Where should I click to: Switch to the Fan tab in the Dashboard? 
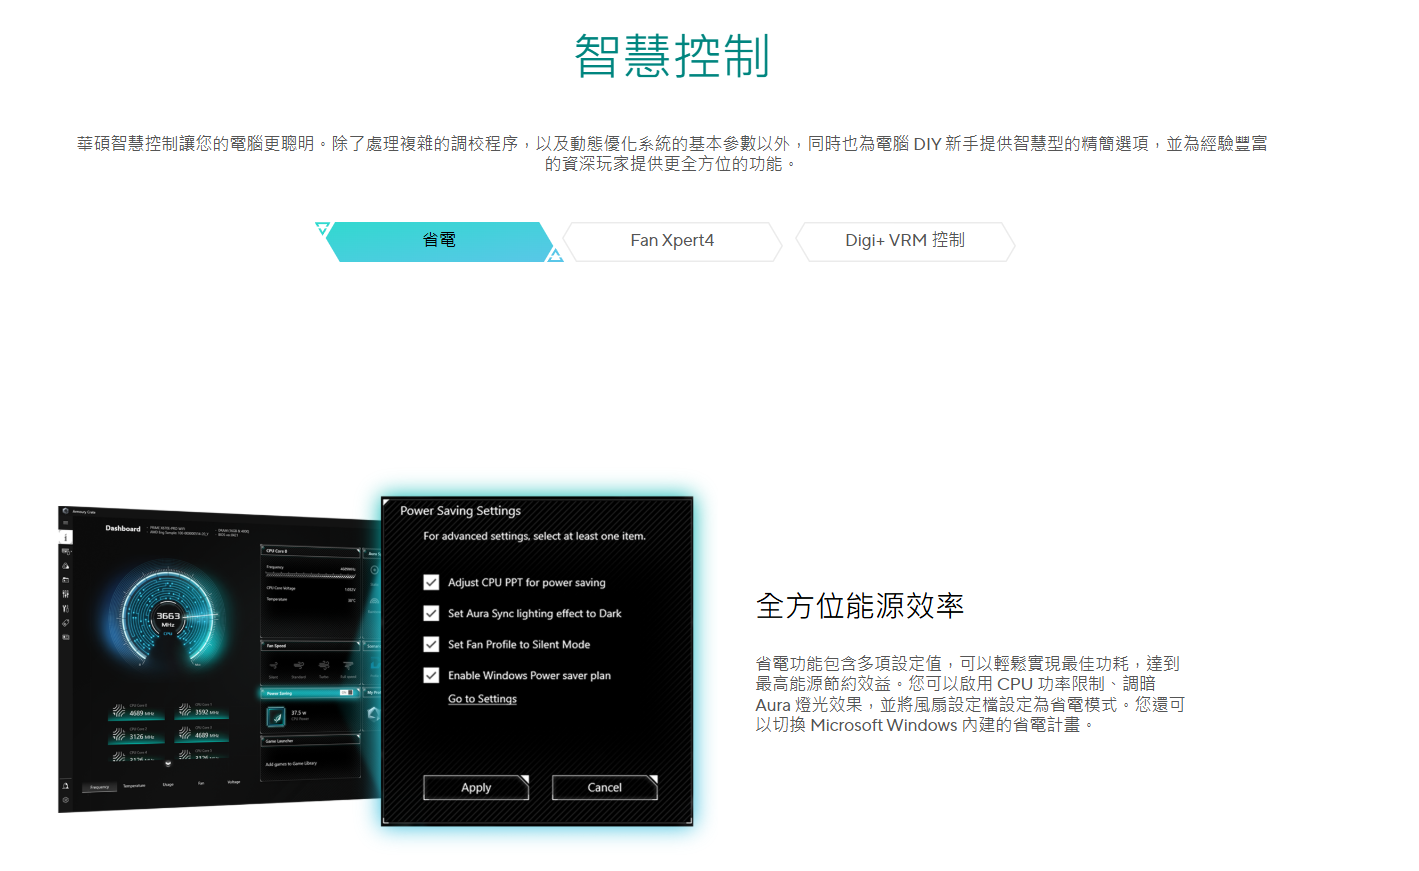(x=201, y=783)
